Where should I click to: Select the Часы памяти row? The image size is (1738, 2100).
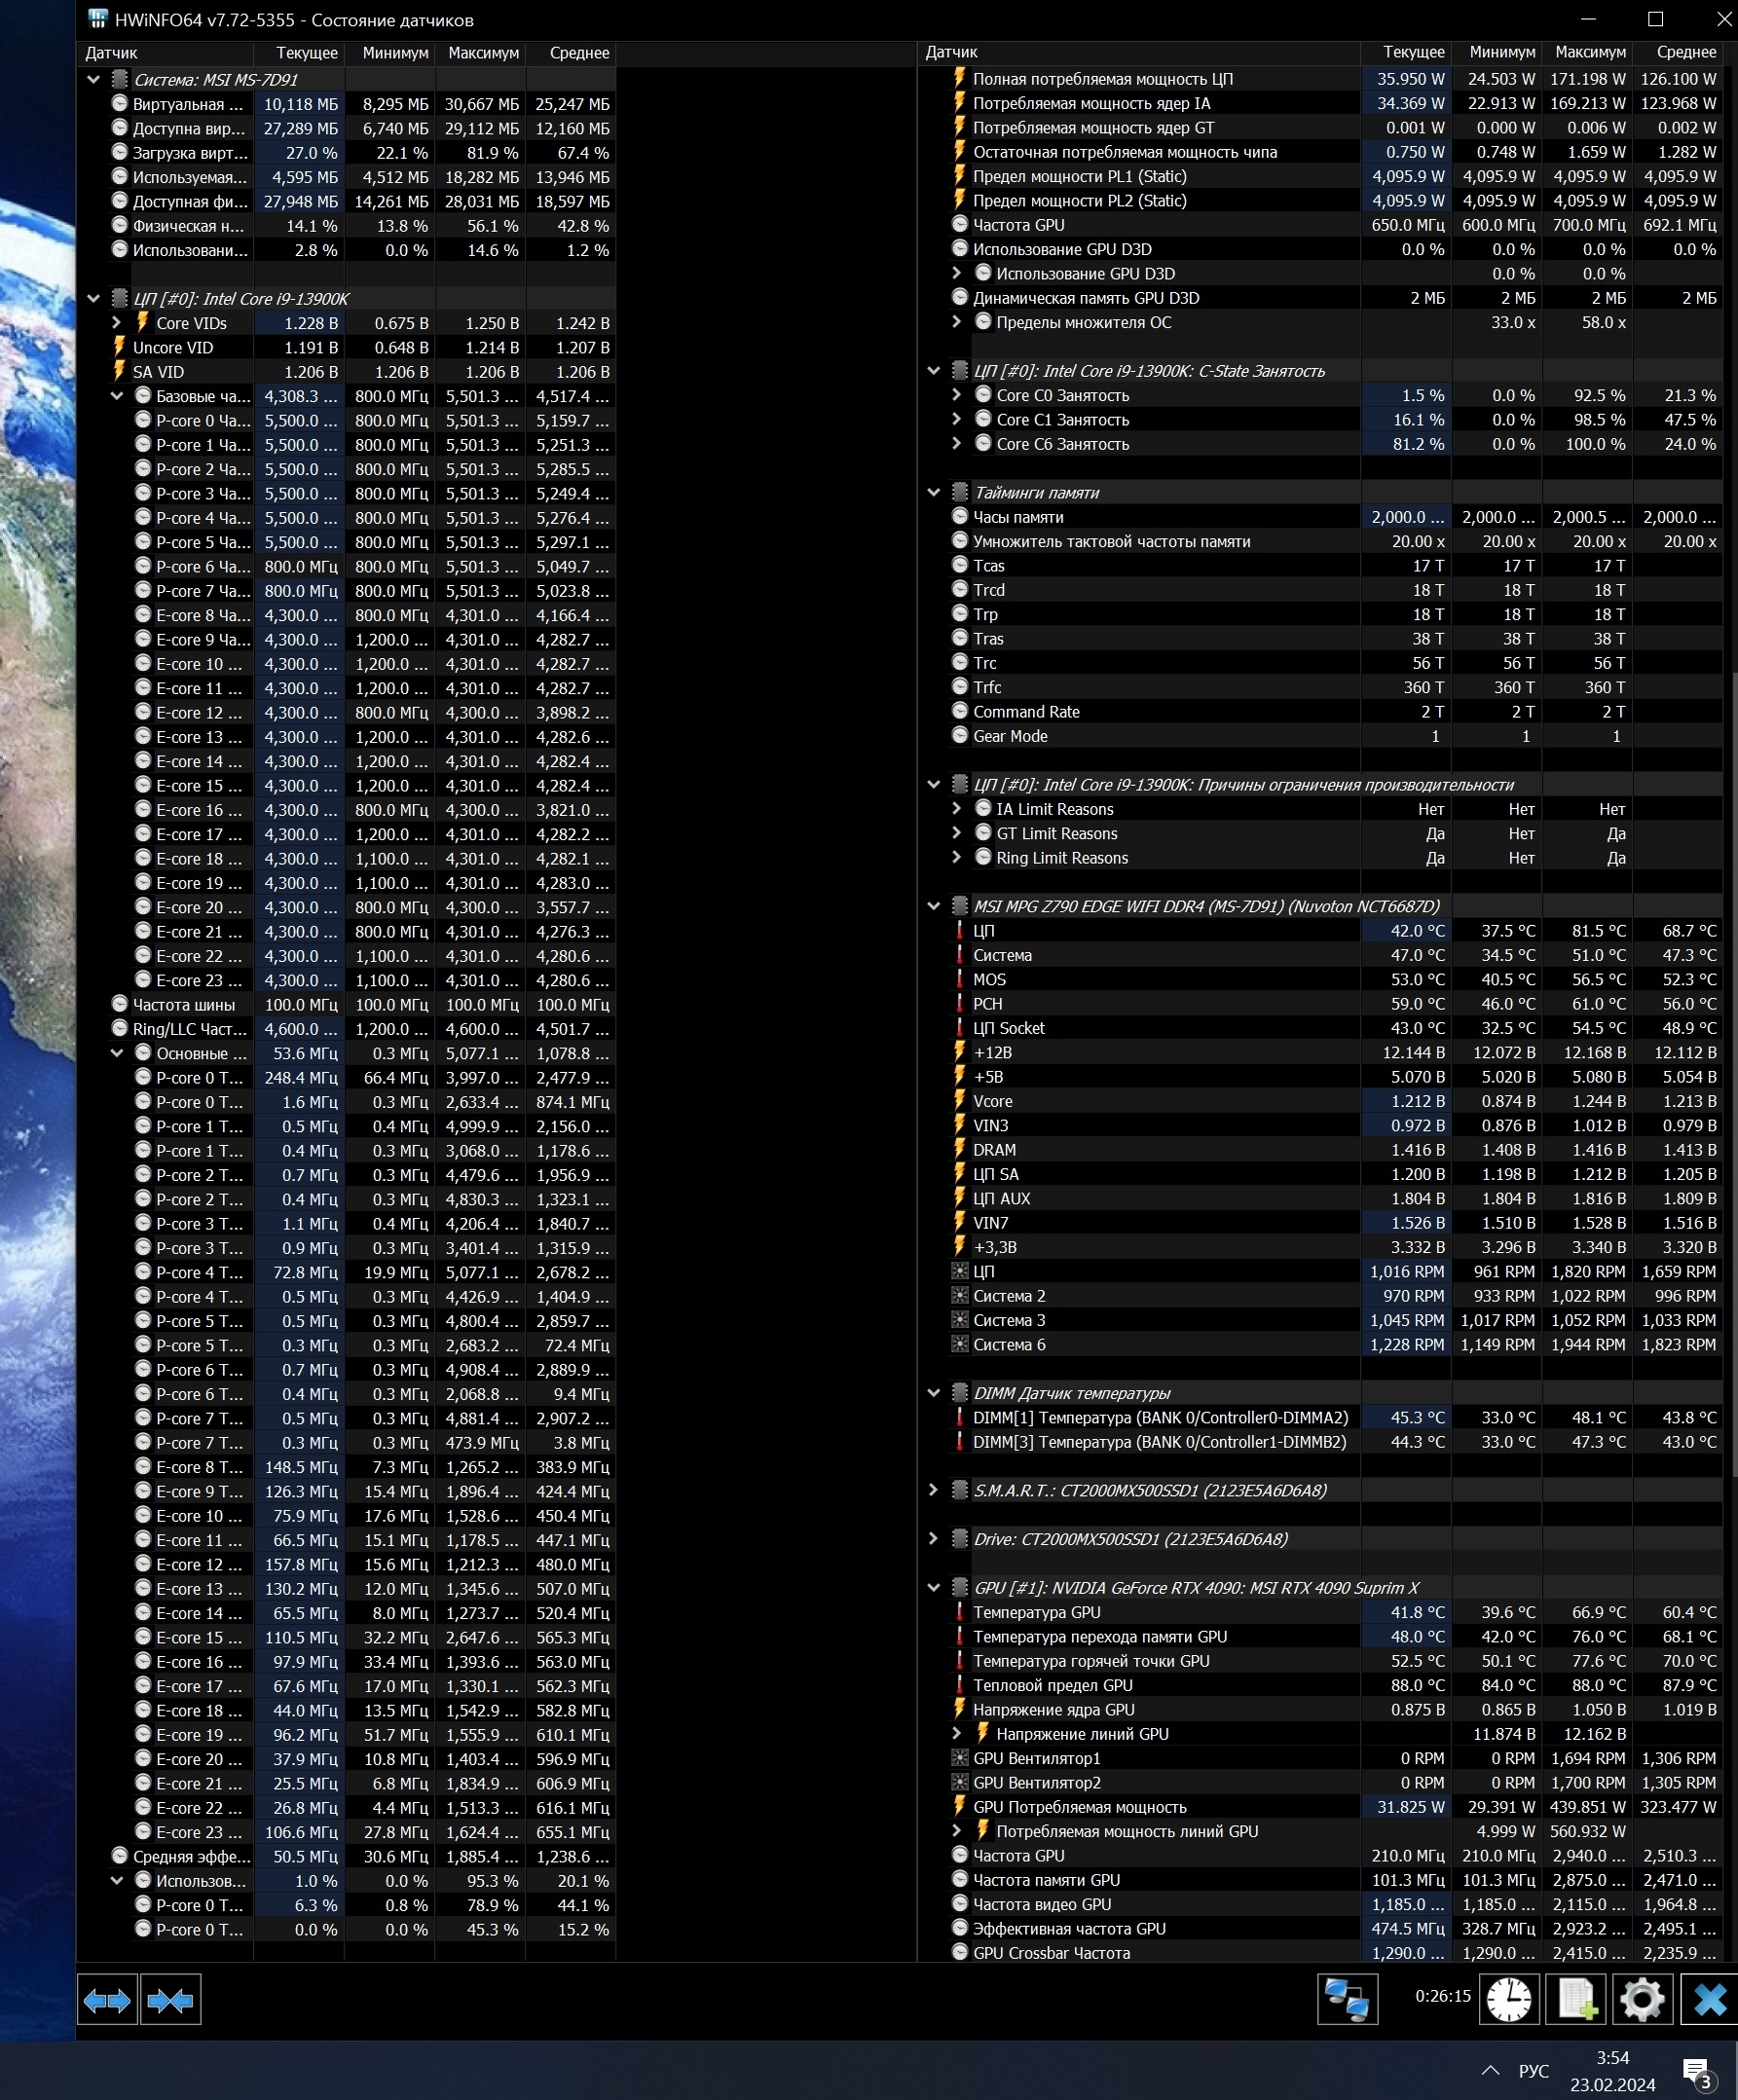(1320, 517)
